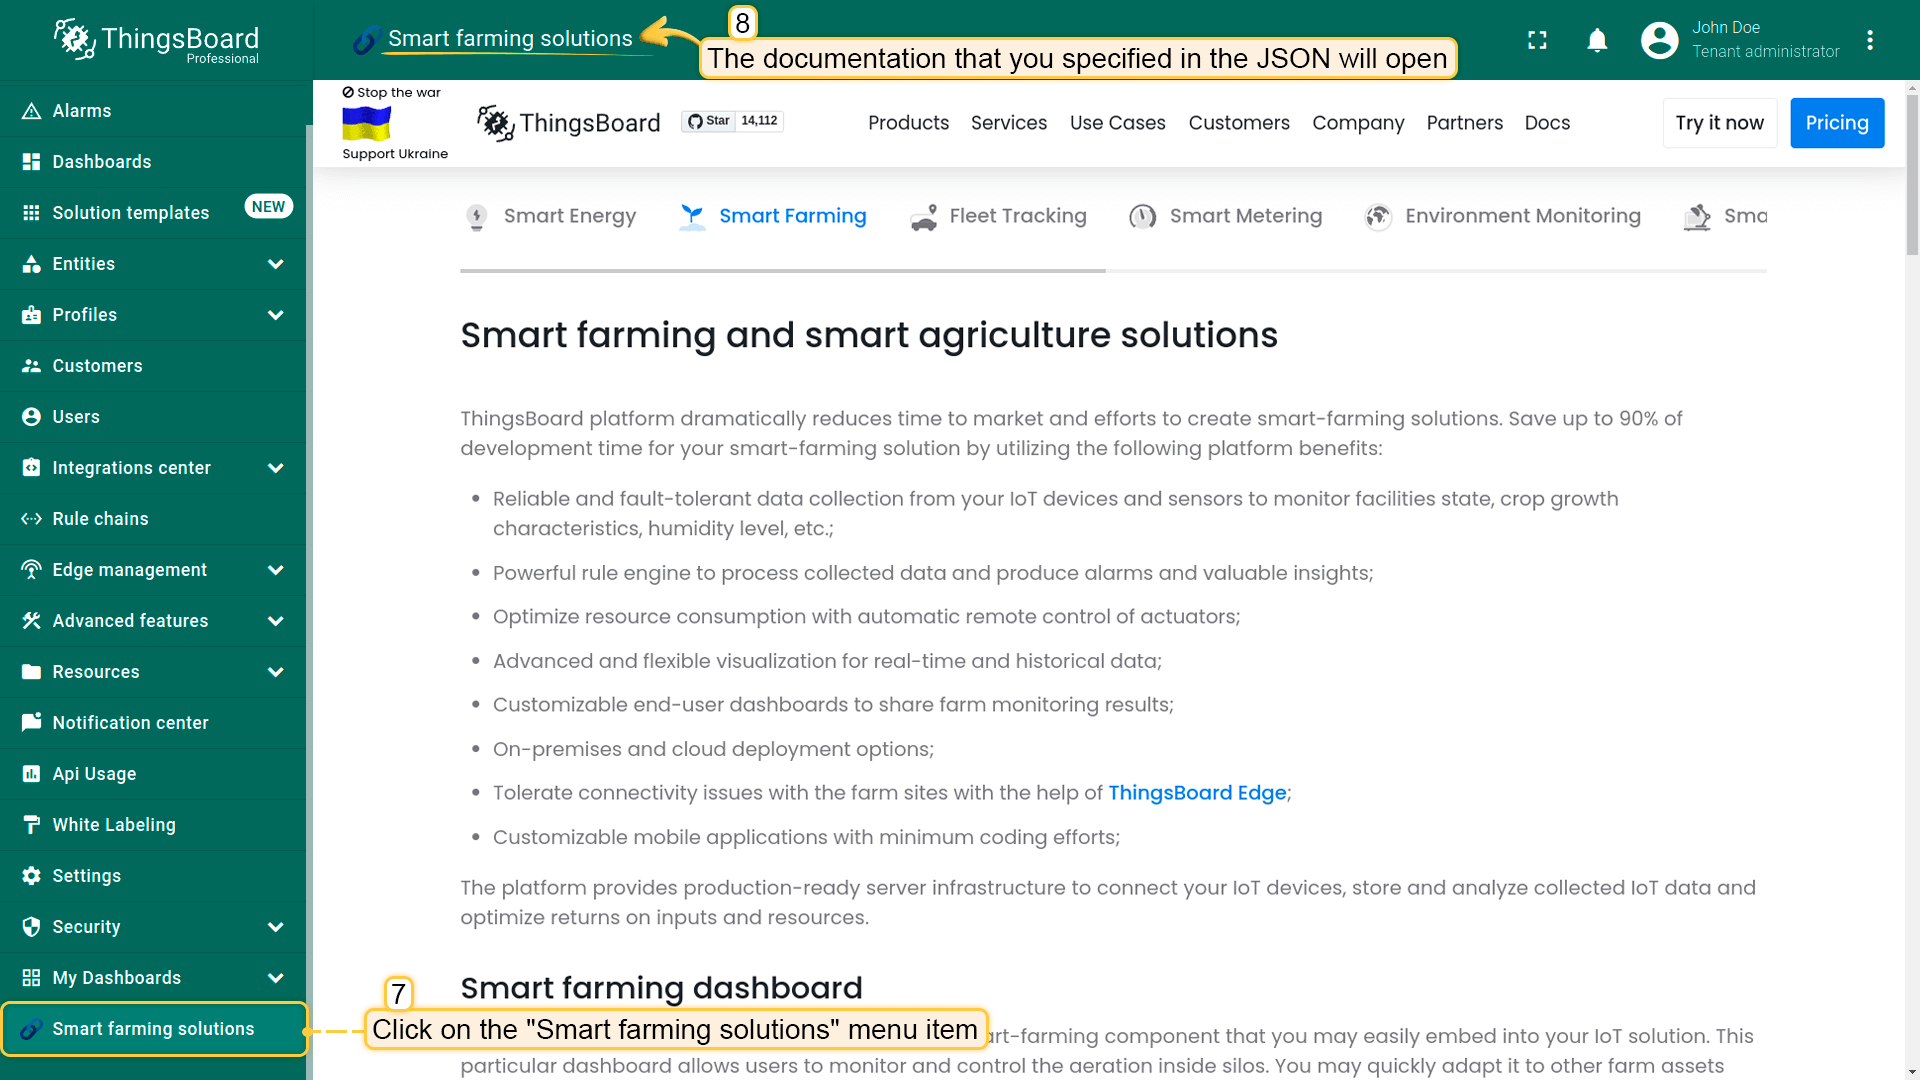The image size is (1920, 1080).
Task: Expand Advanced features chevron
Action: (x=276, y=621)
